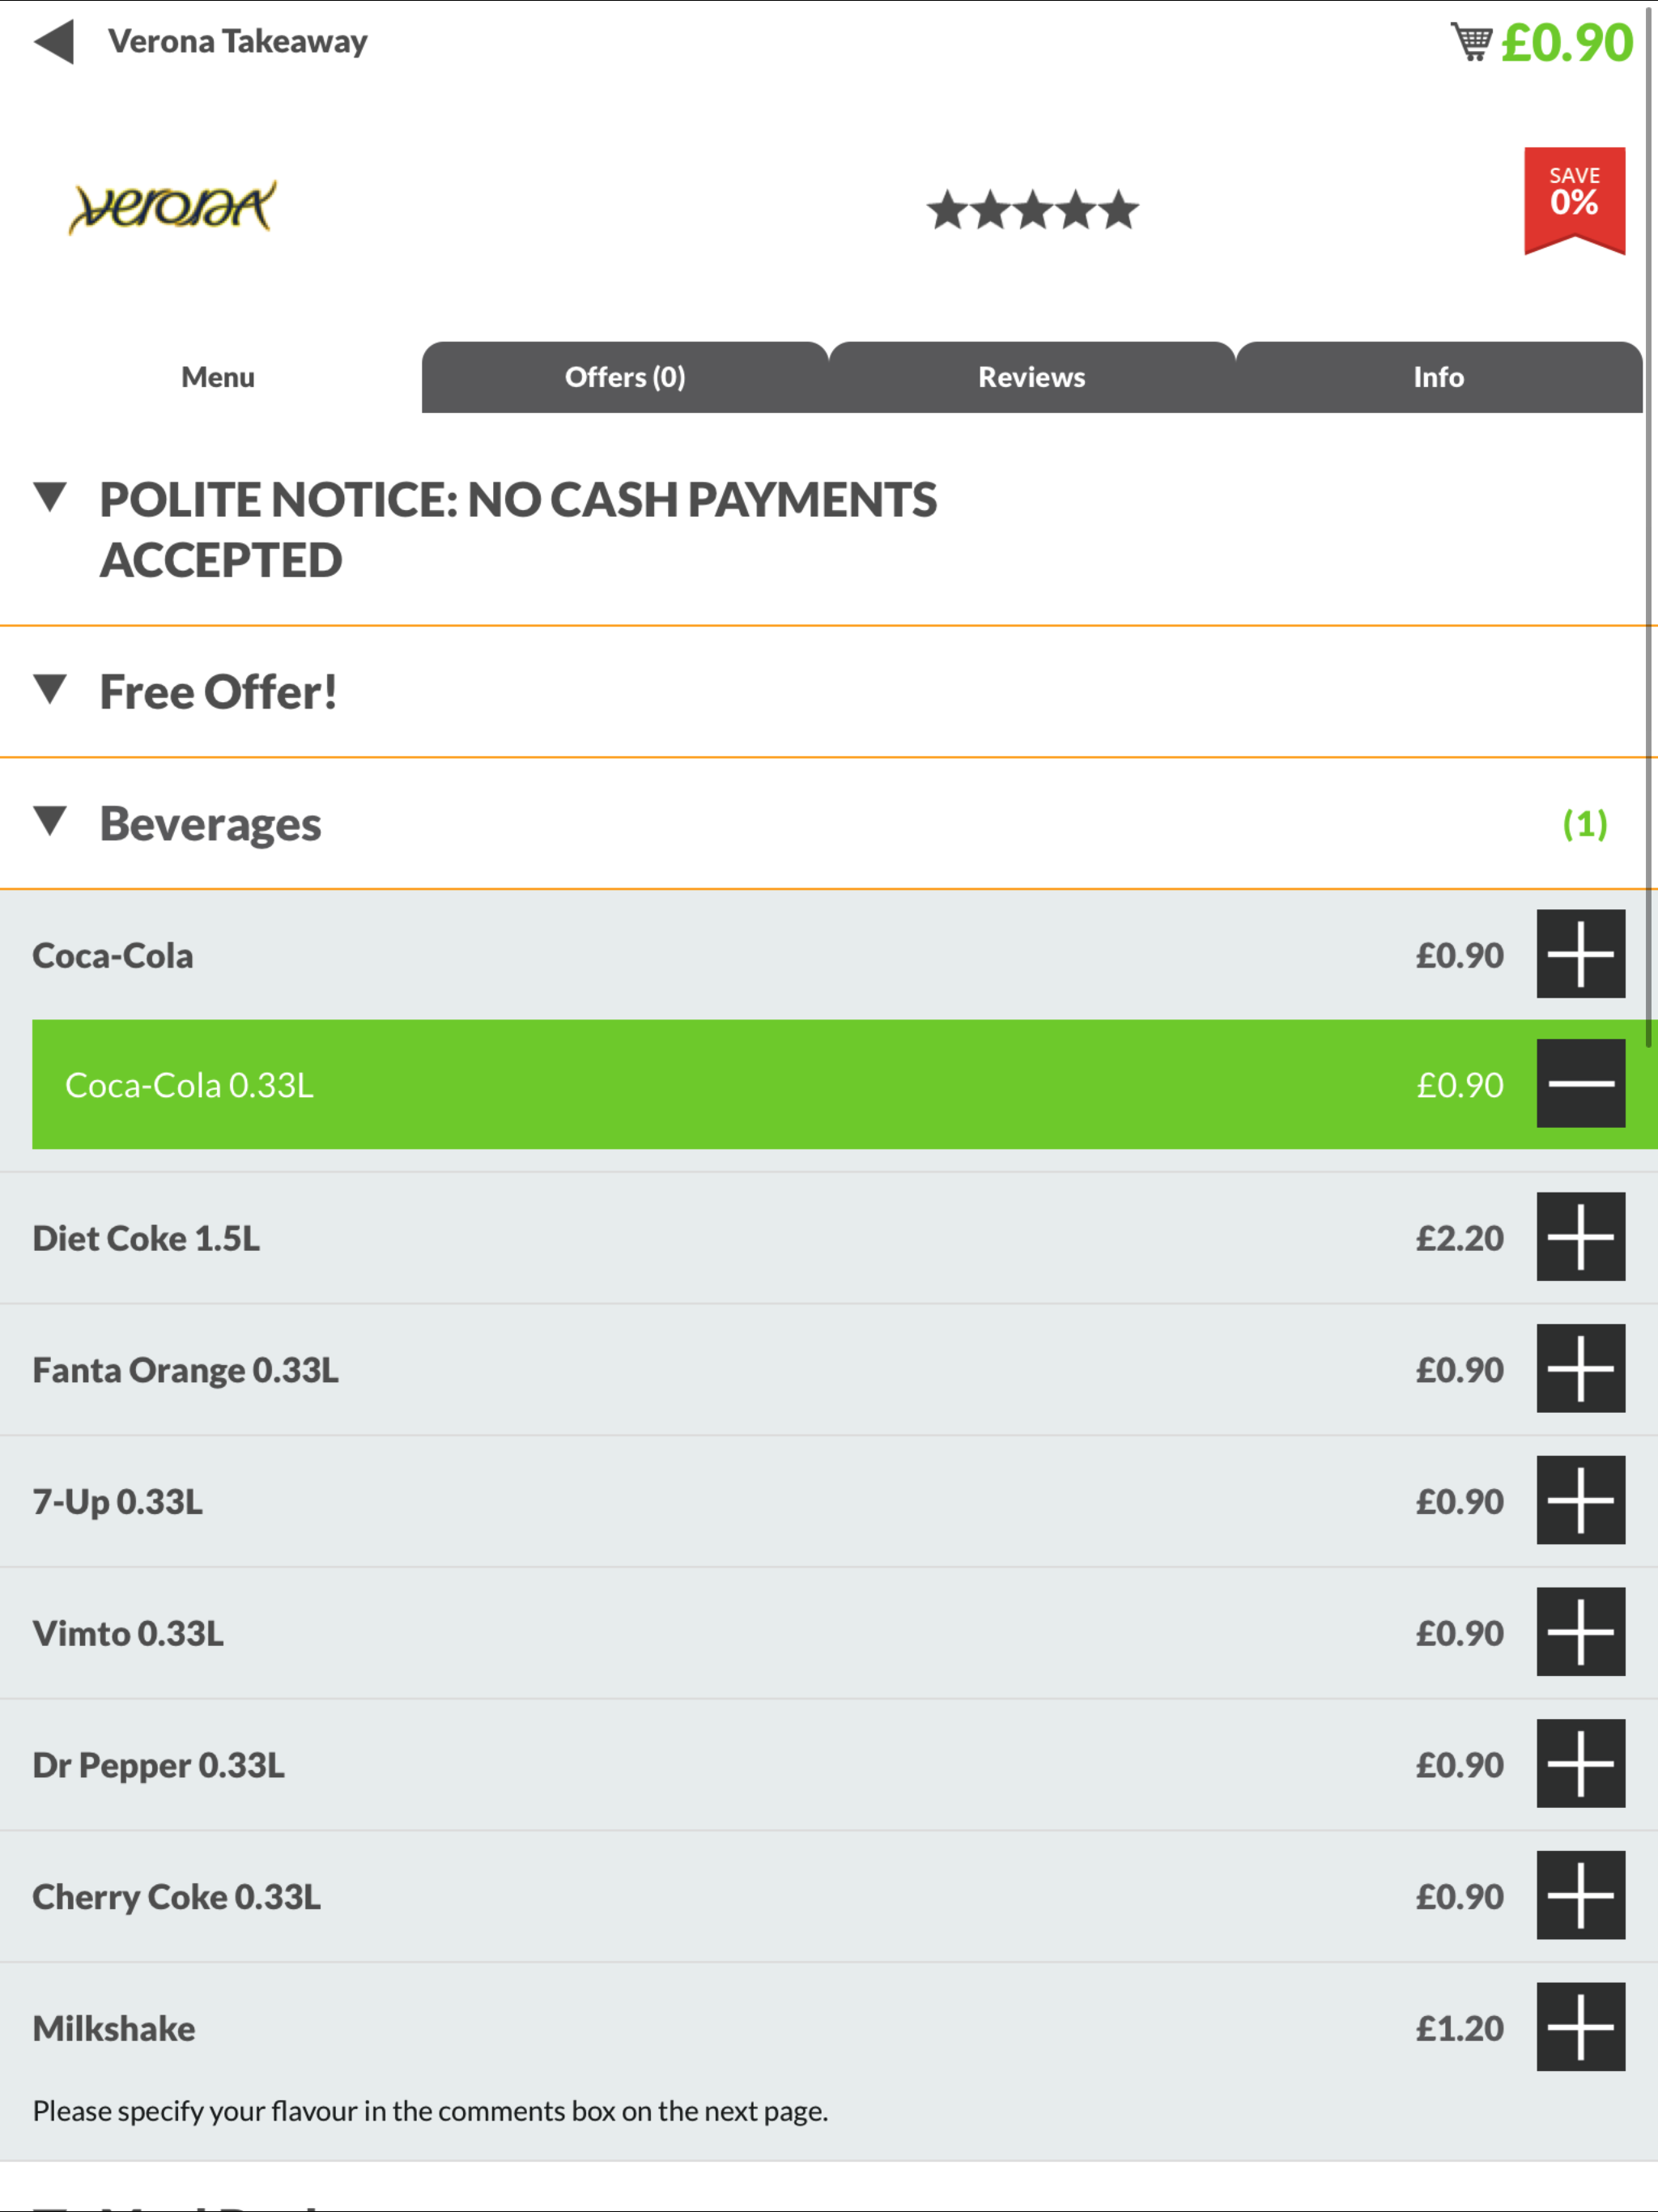The width and height of the screenshot is (1658, 2212).
Task: Add Diet Coke 1.5L with plus icon
Action: (1580, 1237)
